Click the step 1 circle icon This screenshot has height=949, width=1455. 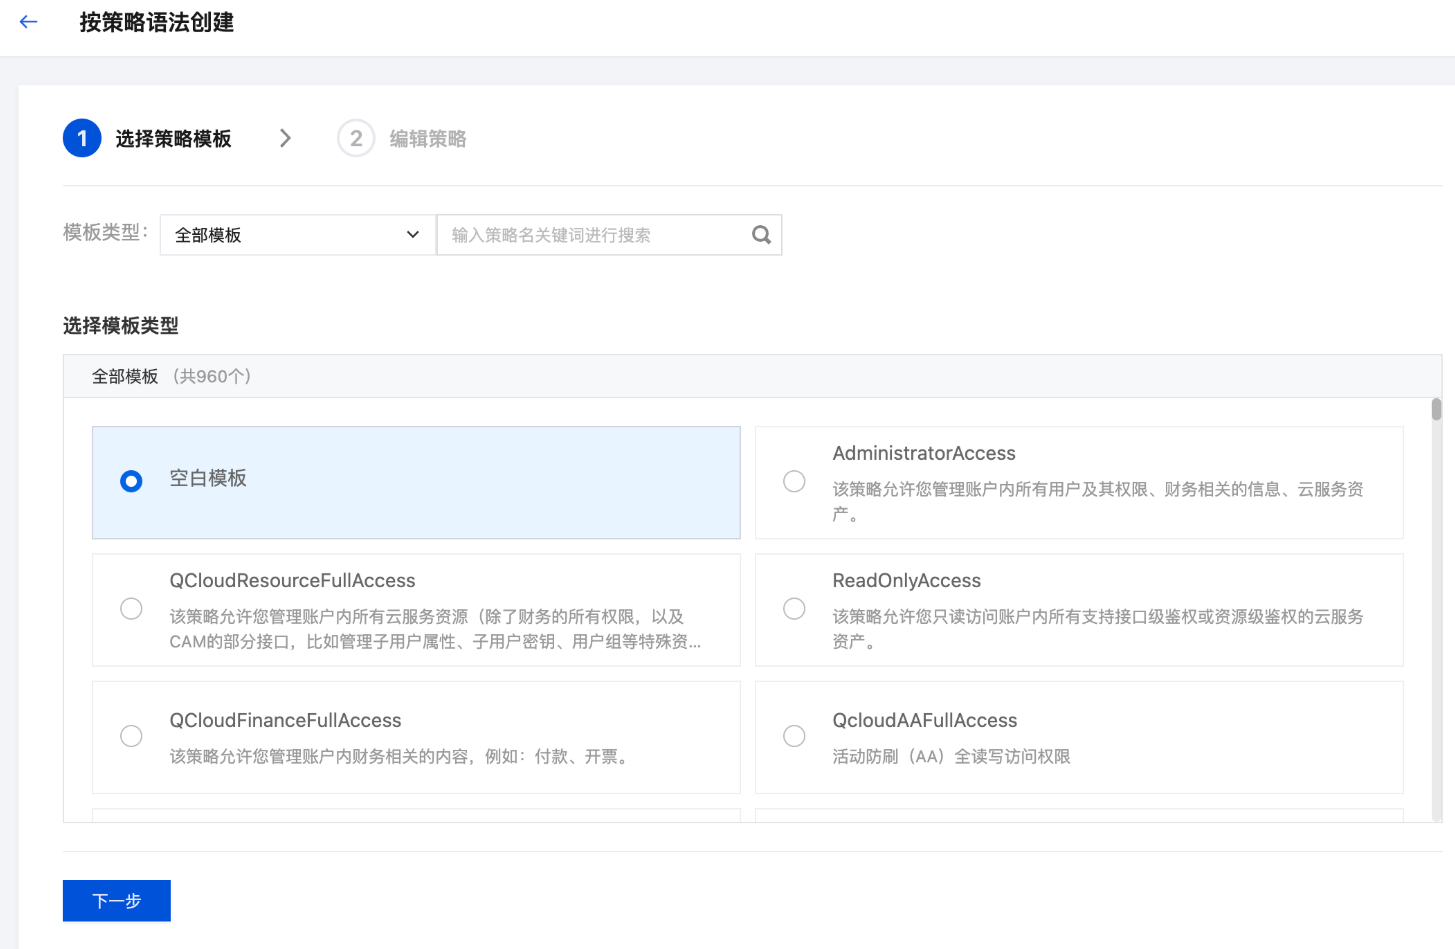[82, 139]
